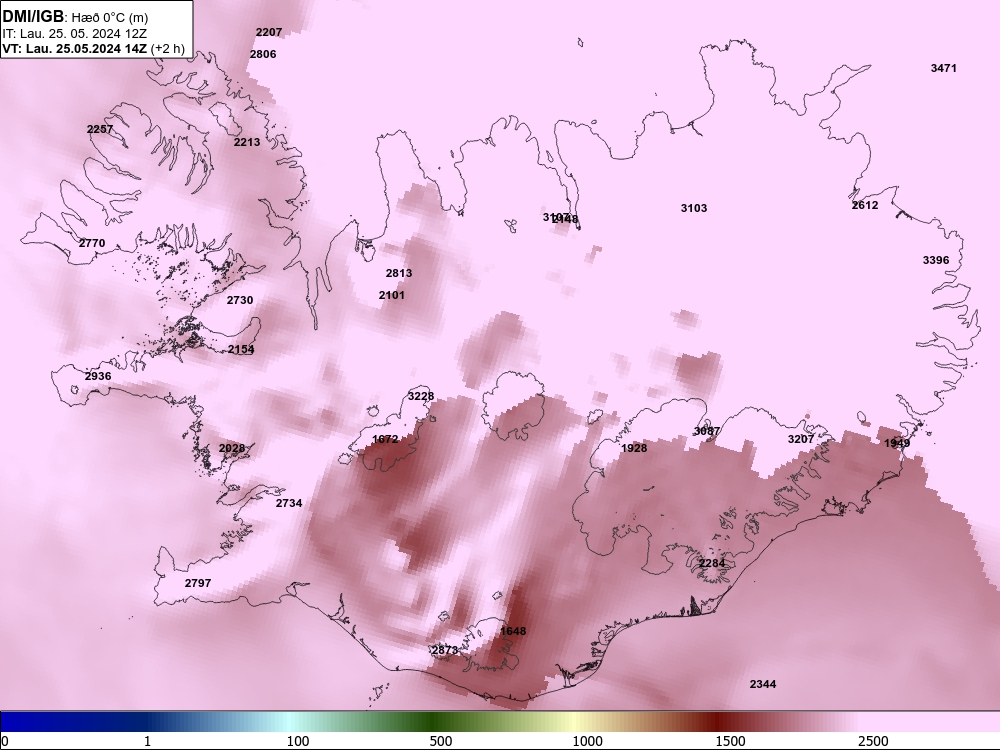This screenshot has height=750, width=1000.
Task: Select the map value 2101
Action: [392, 295]
